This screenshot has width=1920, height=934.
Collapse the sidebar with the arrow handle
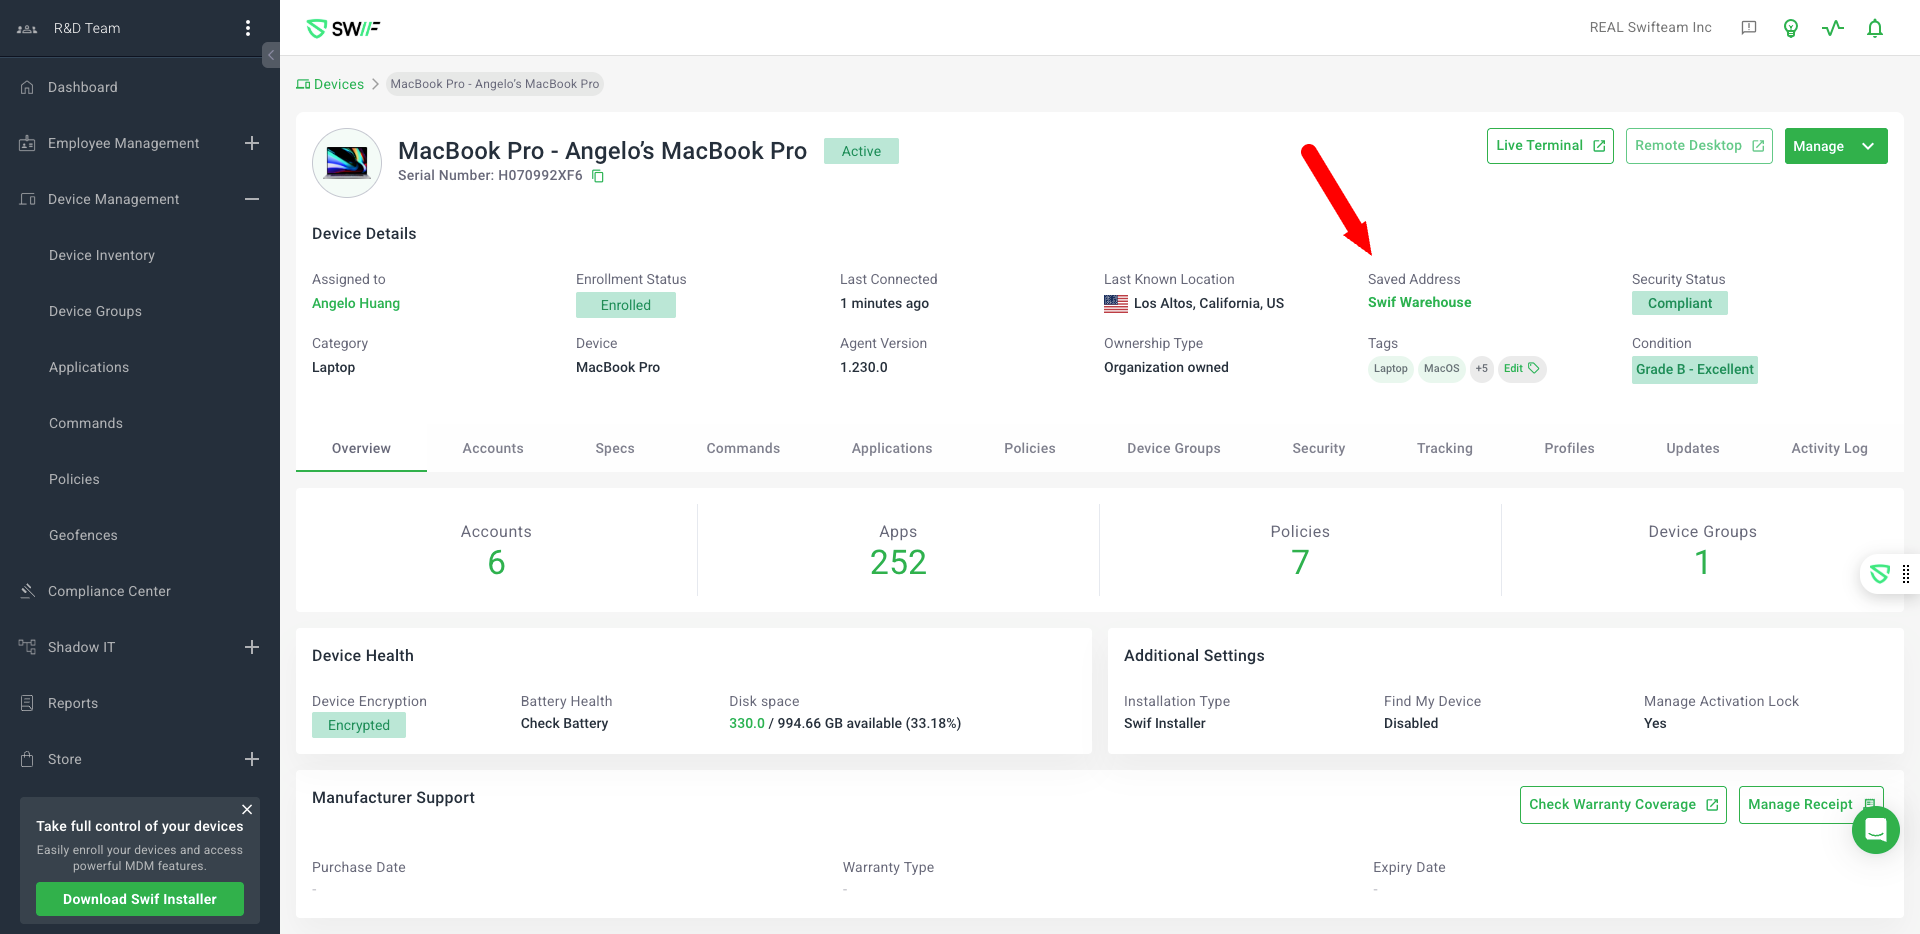pos(271,55)
